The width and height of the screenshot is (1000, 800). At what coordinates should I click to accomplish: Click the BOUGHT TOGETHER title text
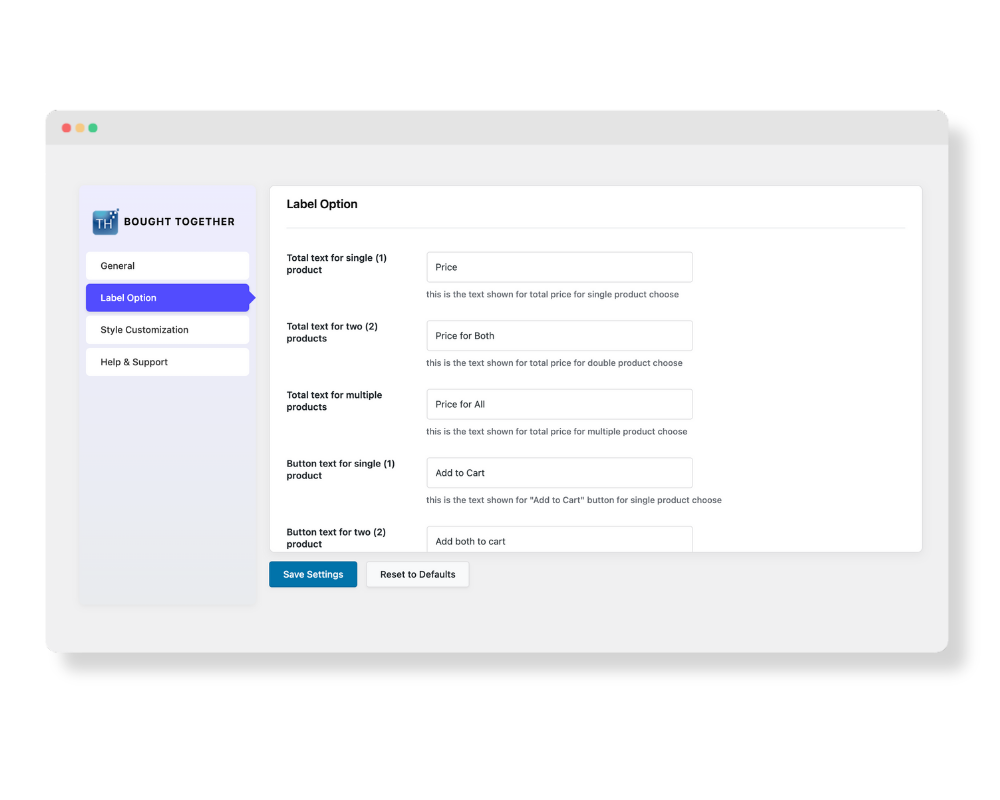(x=179, y=222)
